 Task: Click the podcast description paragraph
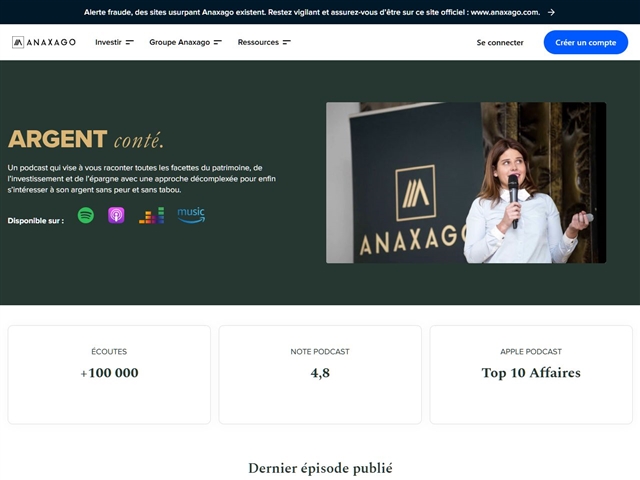pyautogui.click(x=142, y=179)
